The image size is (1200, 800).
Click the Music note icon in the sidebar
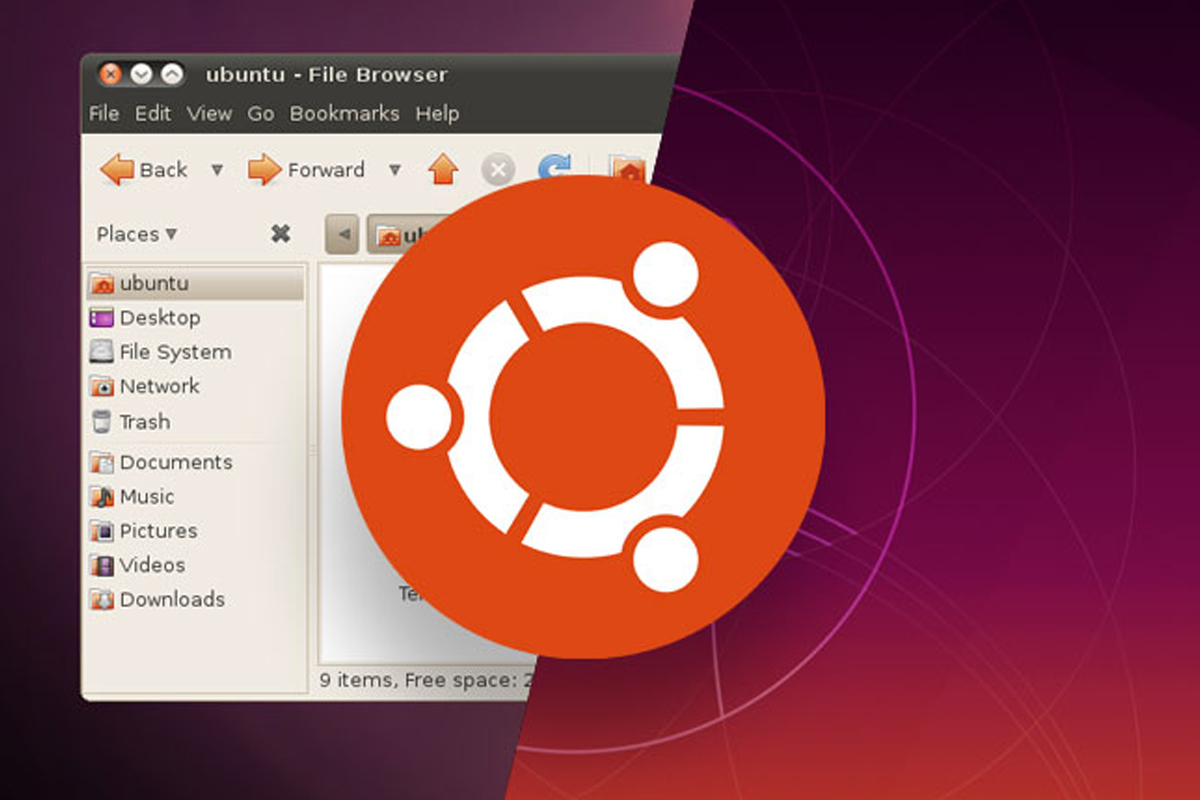(x=101, y=496)
